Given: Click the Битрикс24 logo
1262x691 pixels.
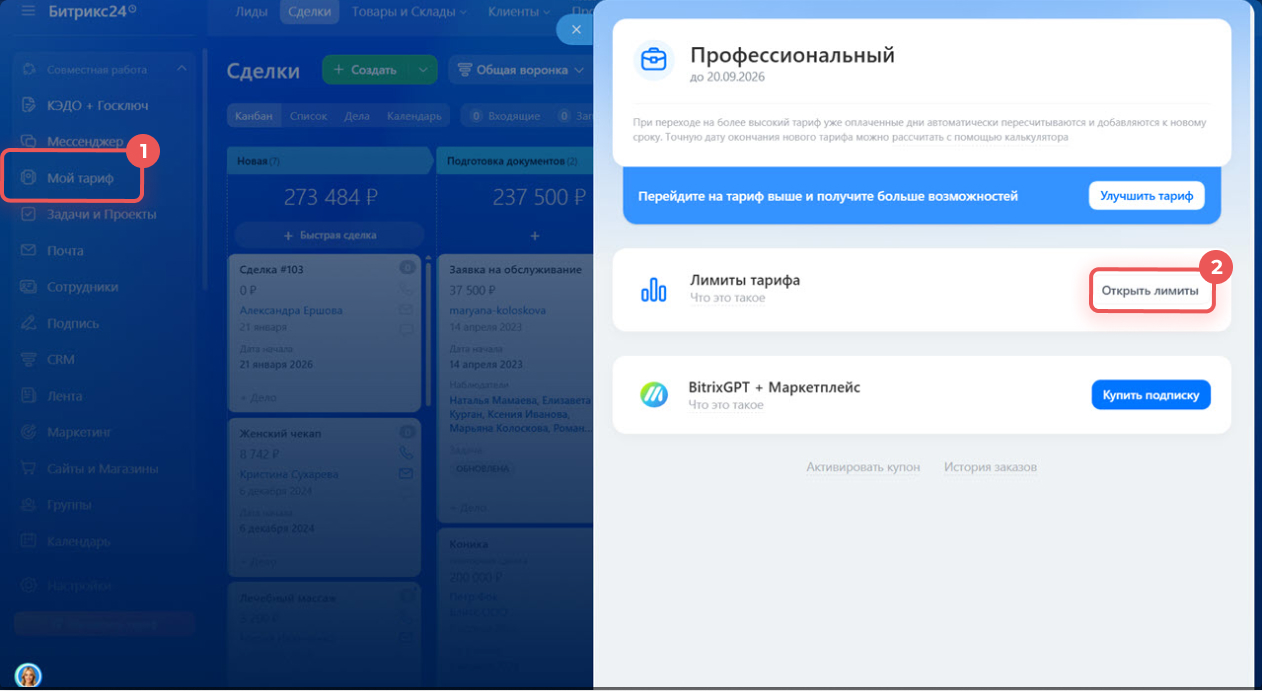Looking at the screenshot, I should pos(93,11).
